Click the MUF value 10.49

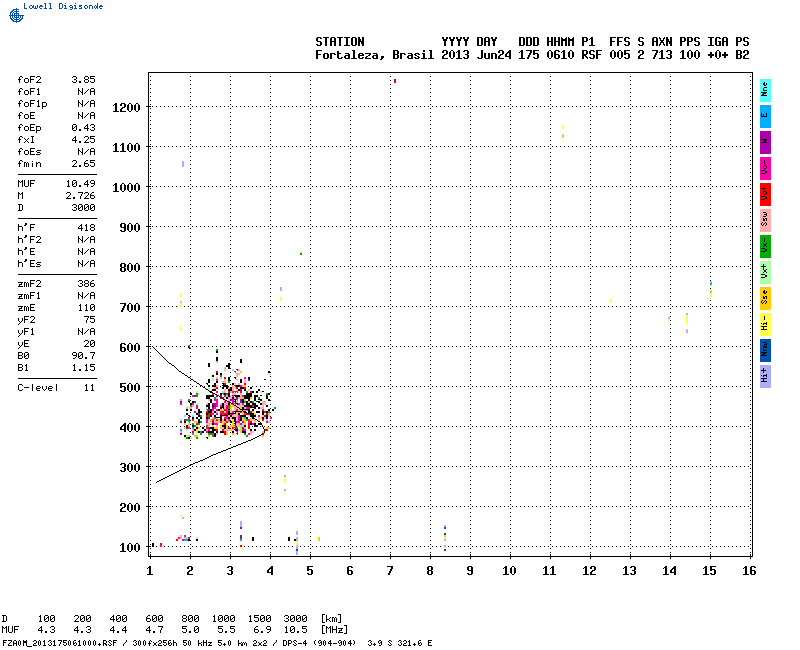point(81,184)
